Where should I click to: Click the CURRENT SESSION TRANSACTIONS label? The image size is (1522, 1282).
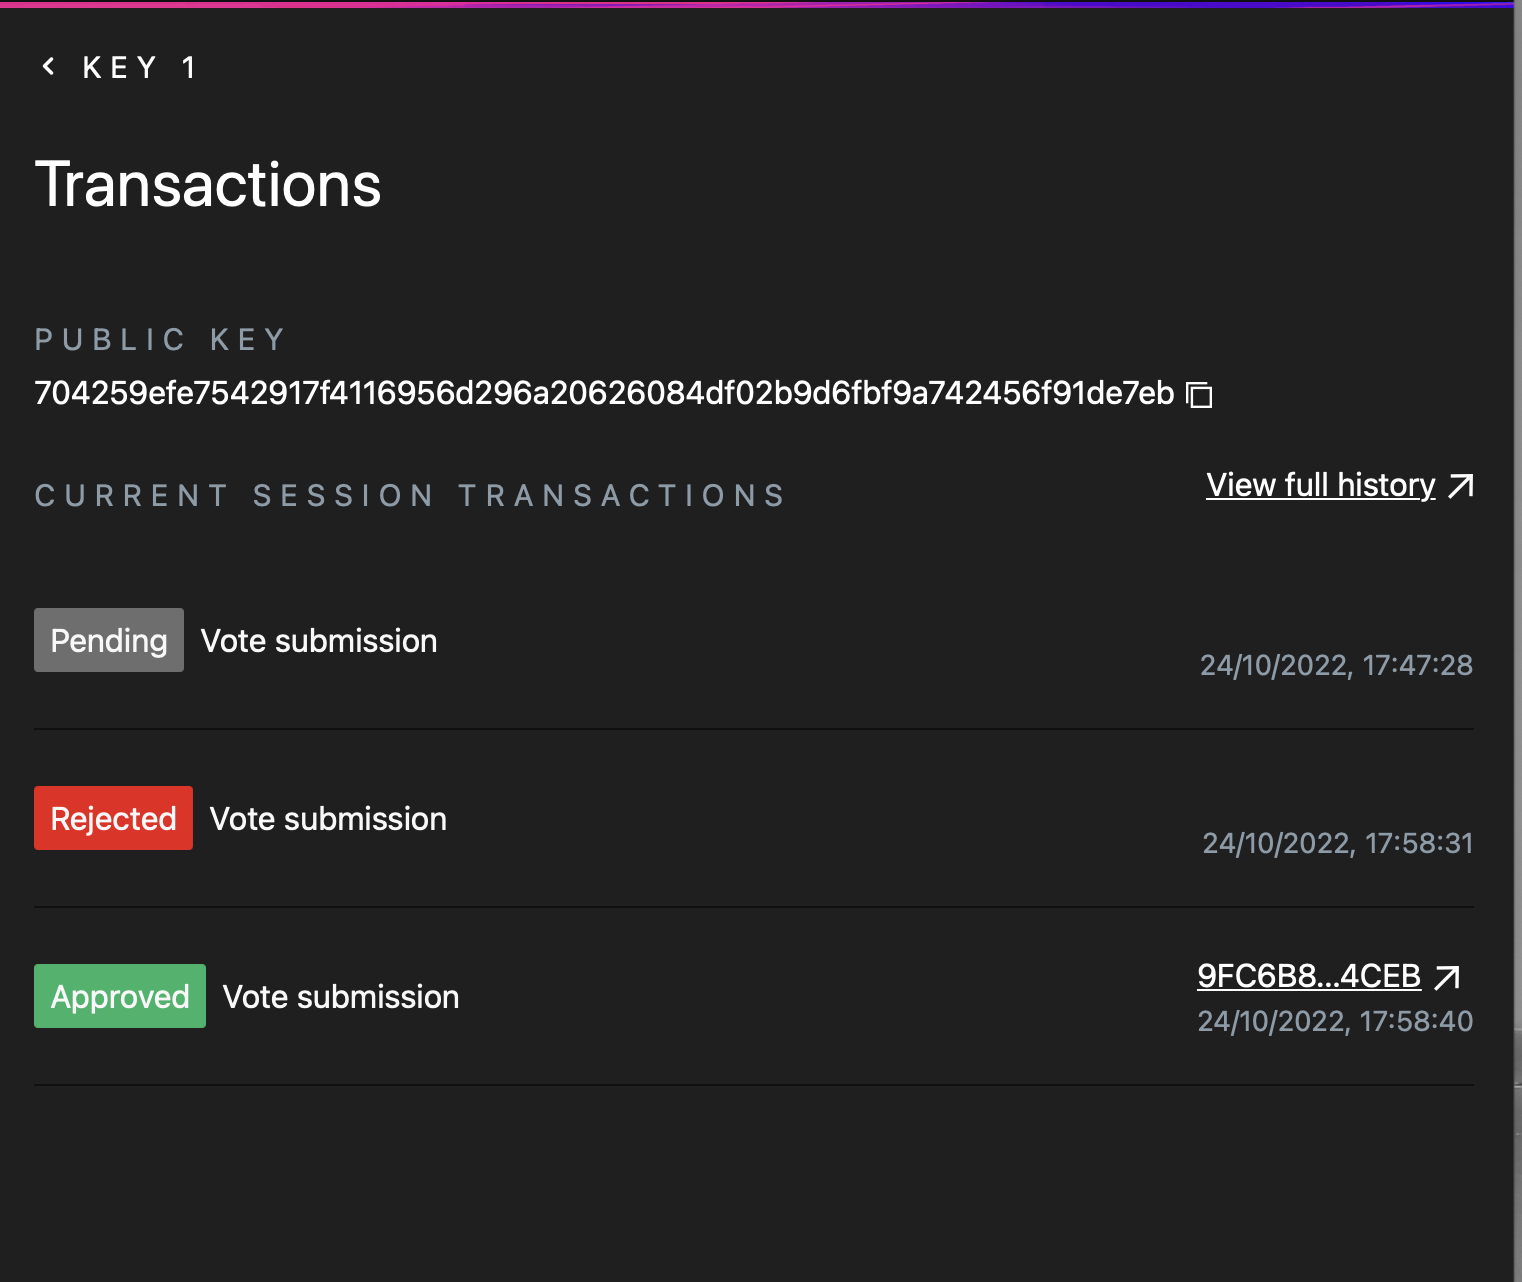pos(410,495)
